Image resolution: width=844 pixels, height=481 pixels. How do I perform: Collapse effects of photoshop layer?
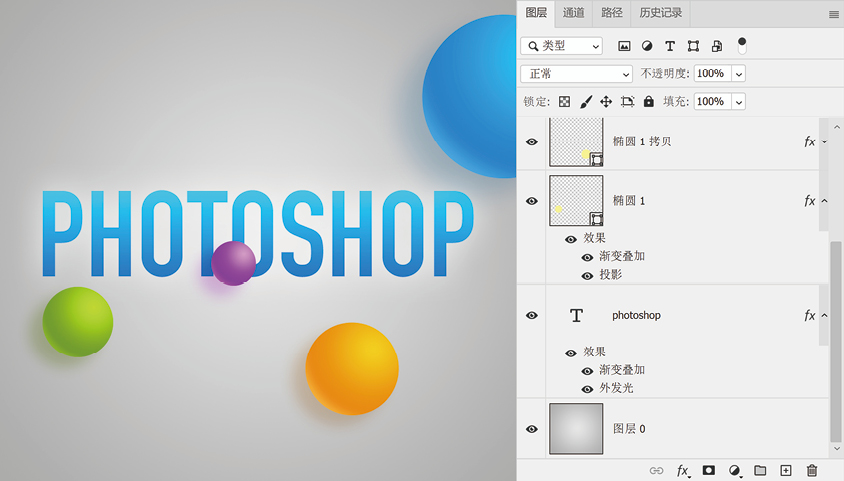click(x=824, y=316)
